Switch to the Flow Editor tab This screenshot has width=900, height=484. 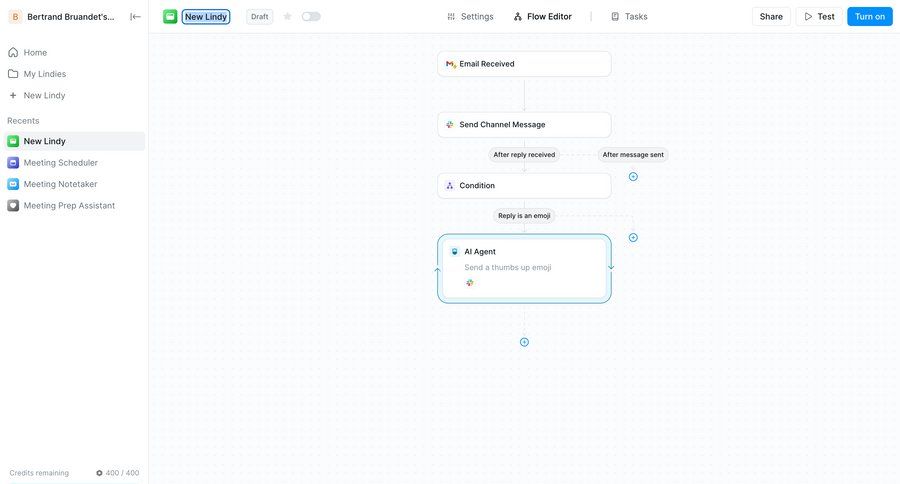[x=542, y=17]
